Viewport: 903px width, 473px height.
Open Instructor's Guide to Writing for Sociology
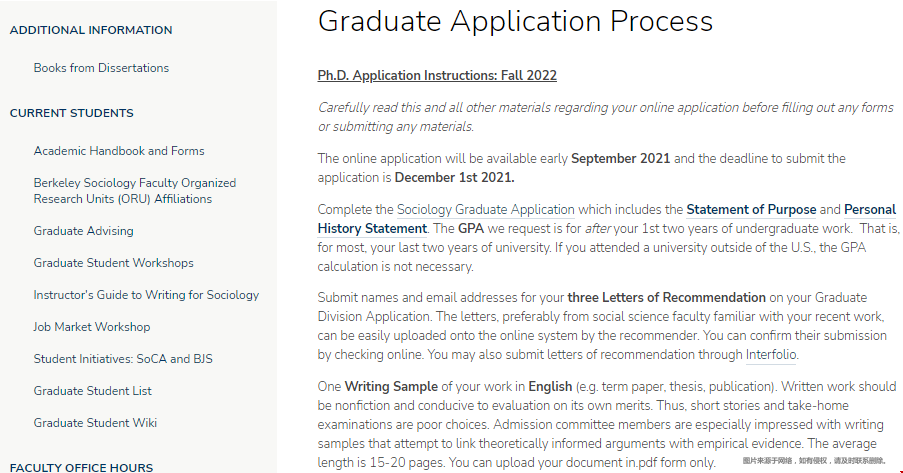tap(146, 295)
